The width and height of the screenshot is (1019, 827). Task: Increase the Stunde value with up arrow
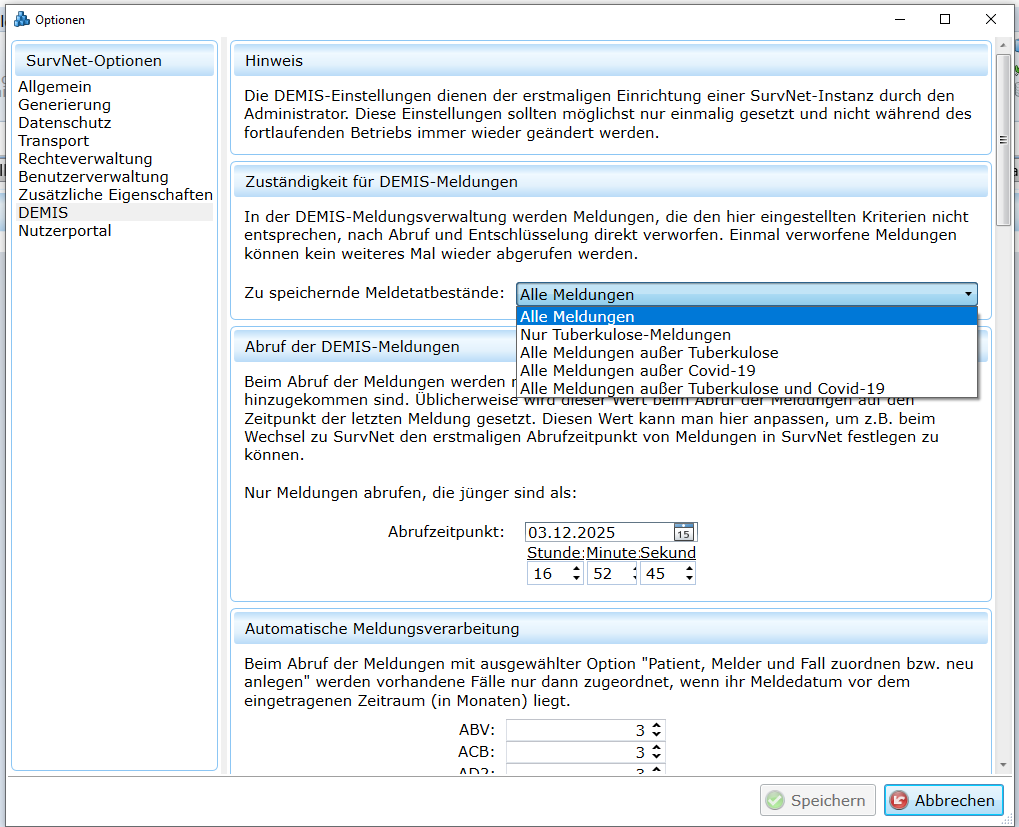click(x=576, y=569)
